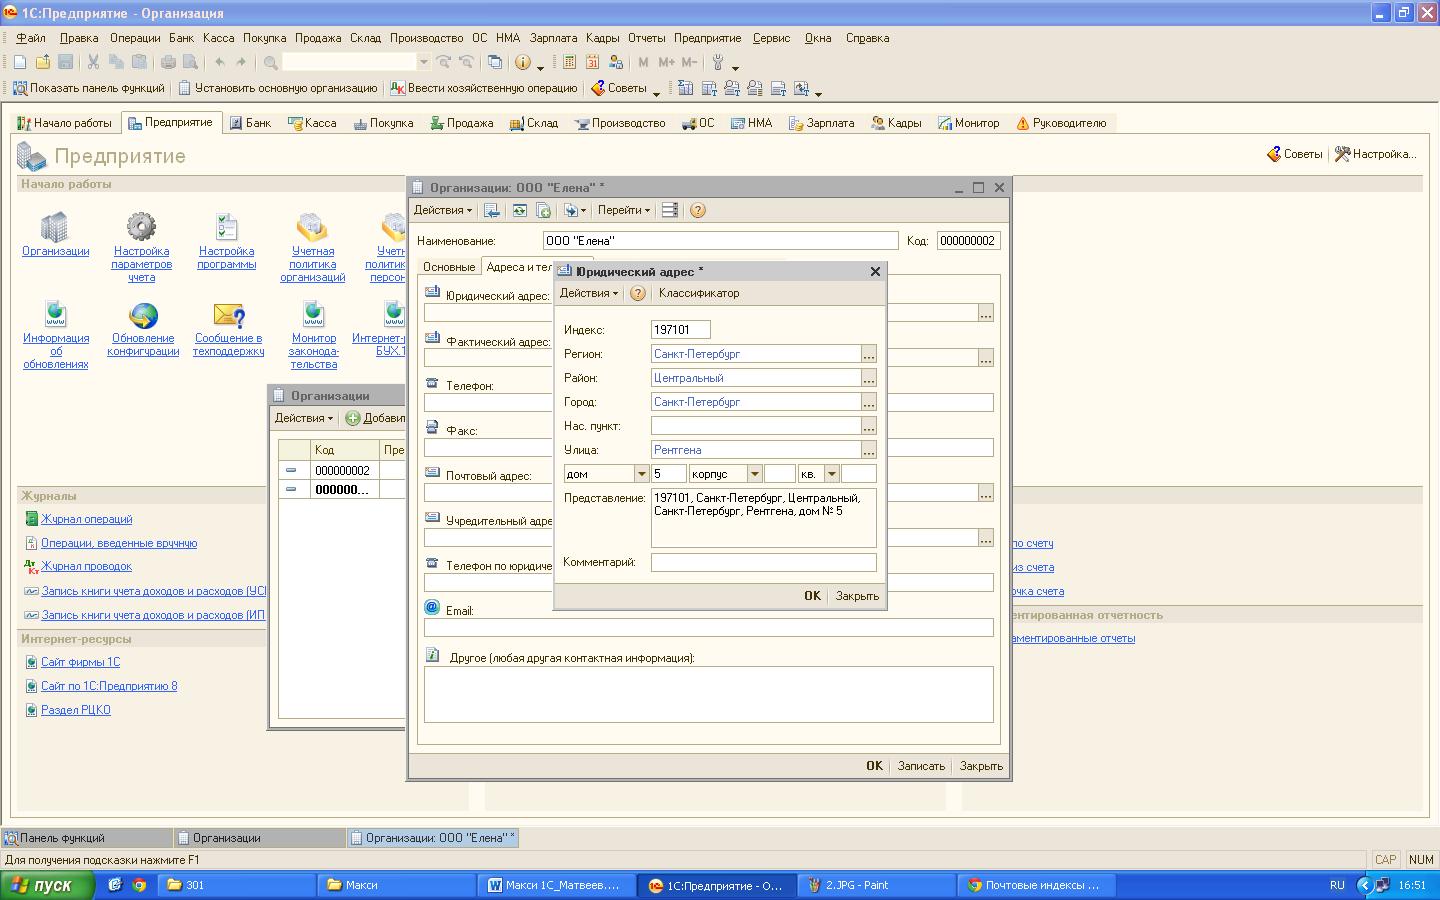
Task: Open Сайт фирмы 1С link
Action: click(x=80, y=662)
